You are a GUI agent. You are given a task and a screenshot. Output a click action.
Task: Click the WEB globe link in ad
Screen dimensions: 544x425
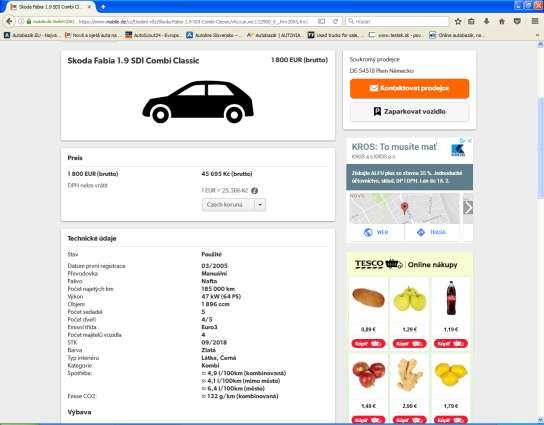pos(376,232)
